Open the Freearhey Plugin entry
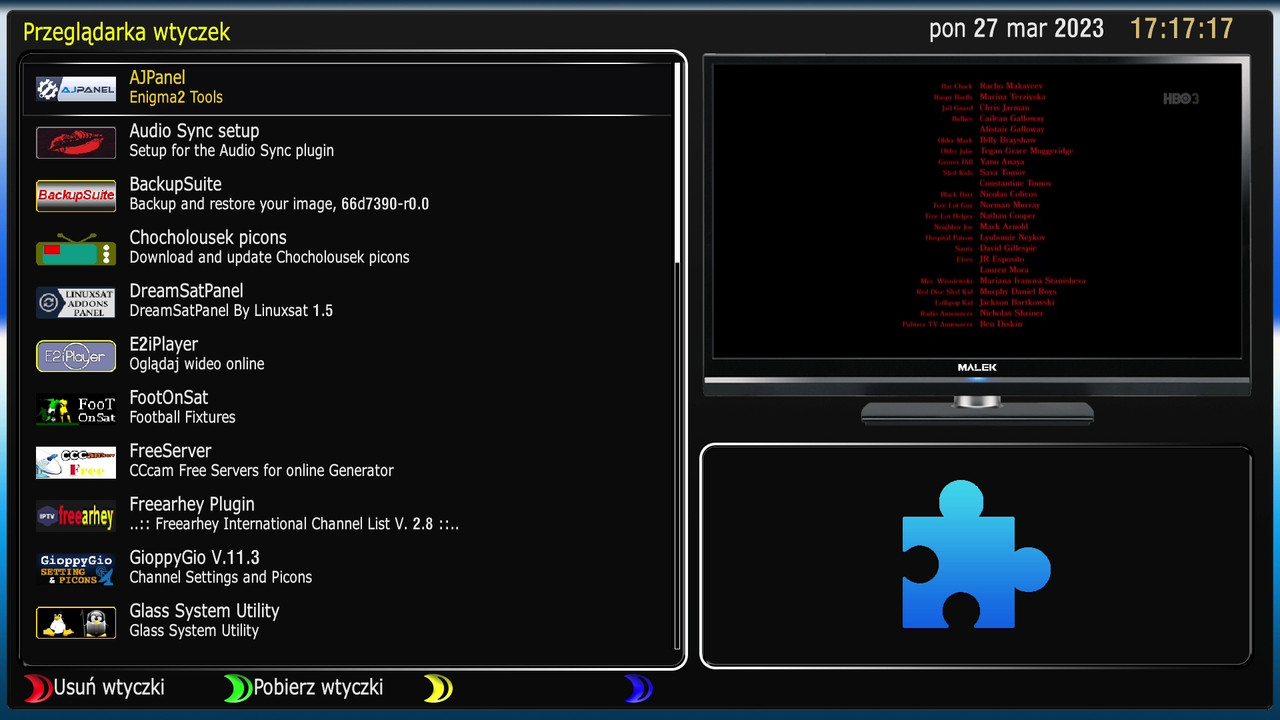 pyautogui.click(x=348, y=515)
